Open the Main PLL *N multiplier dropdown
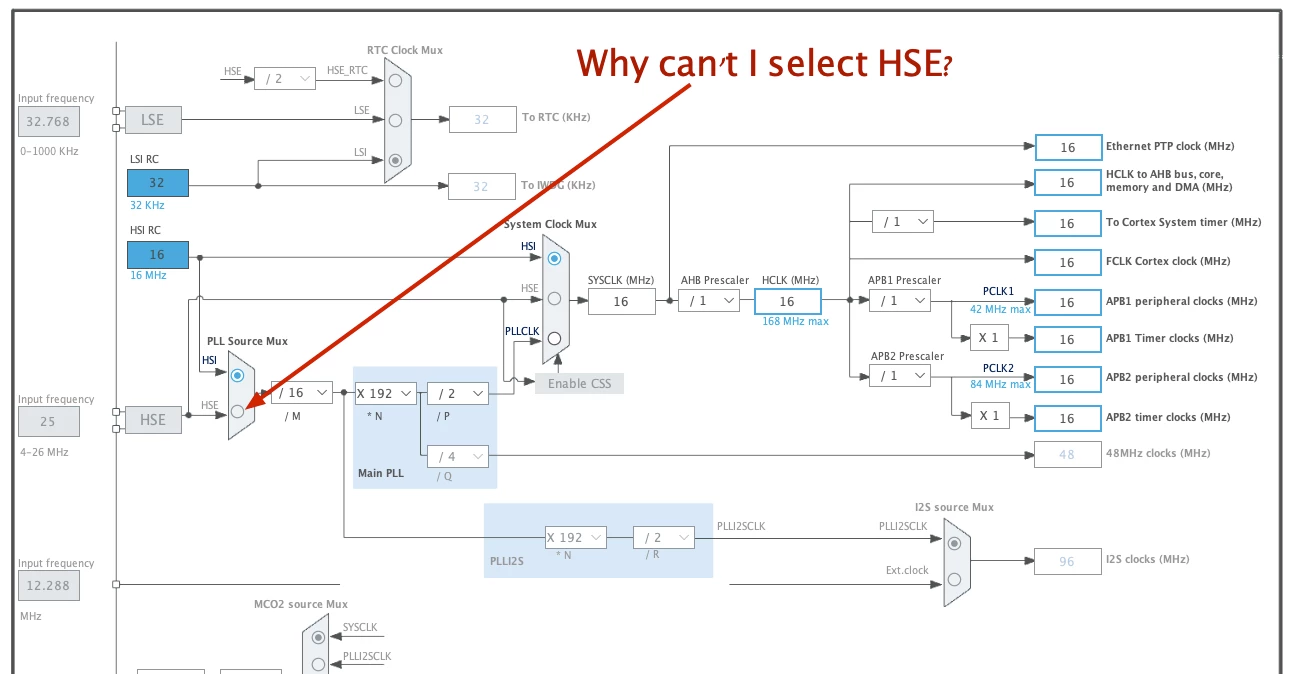Viewport: 1289px width, 674px height. tap(385, 393)
